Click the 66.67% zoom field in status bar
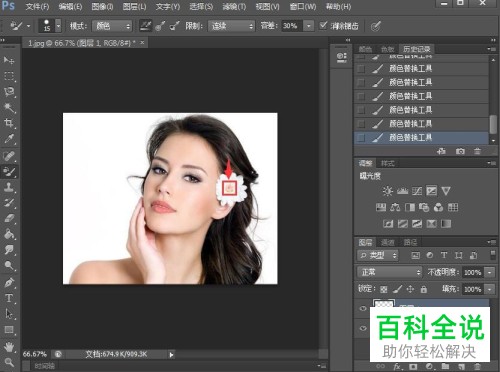This screenshot has width=500, height=372. (x=35, y=354)
